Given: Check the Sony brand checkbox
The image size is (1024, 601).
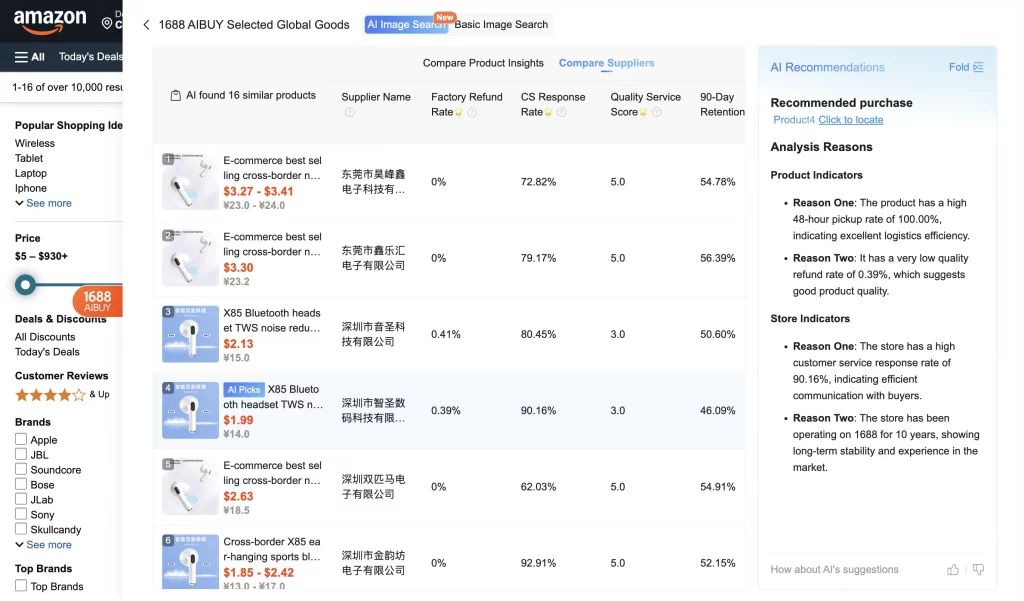Looking at the screenshot, I should pos(21,514).
